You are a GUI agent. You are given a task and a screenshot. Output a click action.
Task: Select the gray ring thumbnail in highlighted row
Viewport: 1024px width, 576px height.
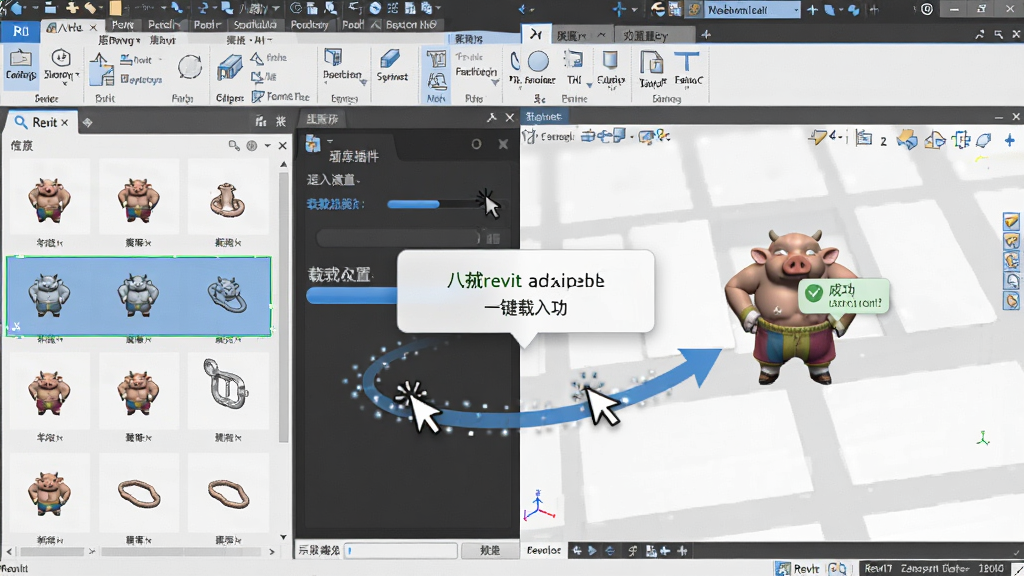tap(227, 295)
